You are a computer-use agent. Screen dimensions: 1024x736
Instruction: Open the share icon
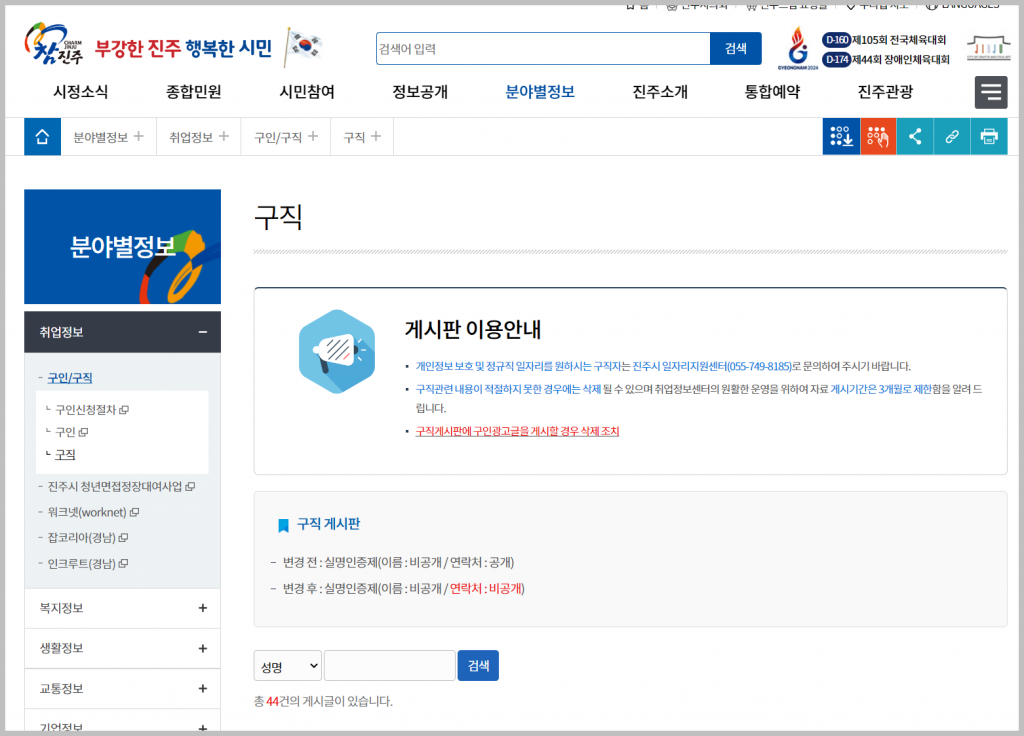pos(915,136)
